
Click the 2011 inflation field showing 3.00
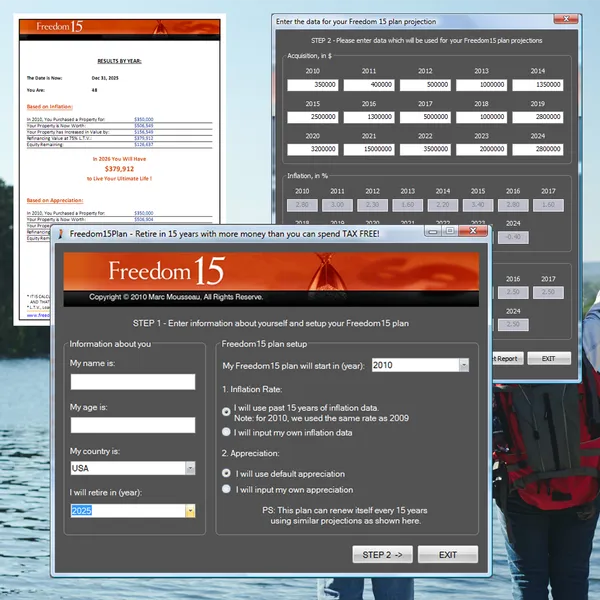(x=338, y=205)
